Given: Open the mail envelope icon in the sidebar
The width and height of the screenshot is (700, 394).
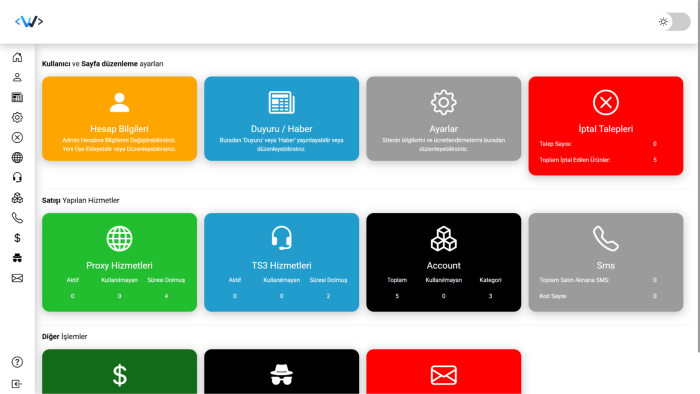Looking at the screenshot, I should pyautogui.click(x=17, y=278).
